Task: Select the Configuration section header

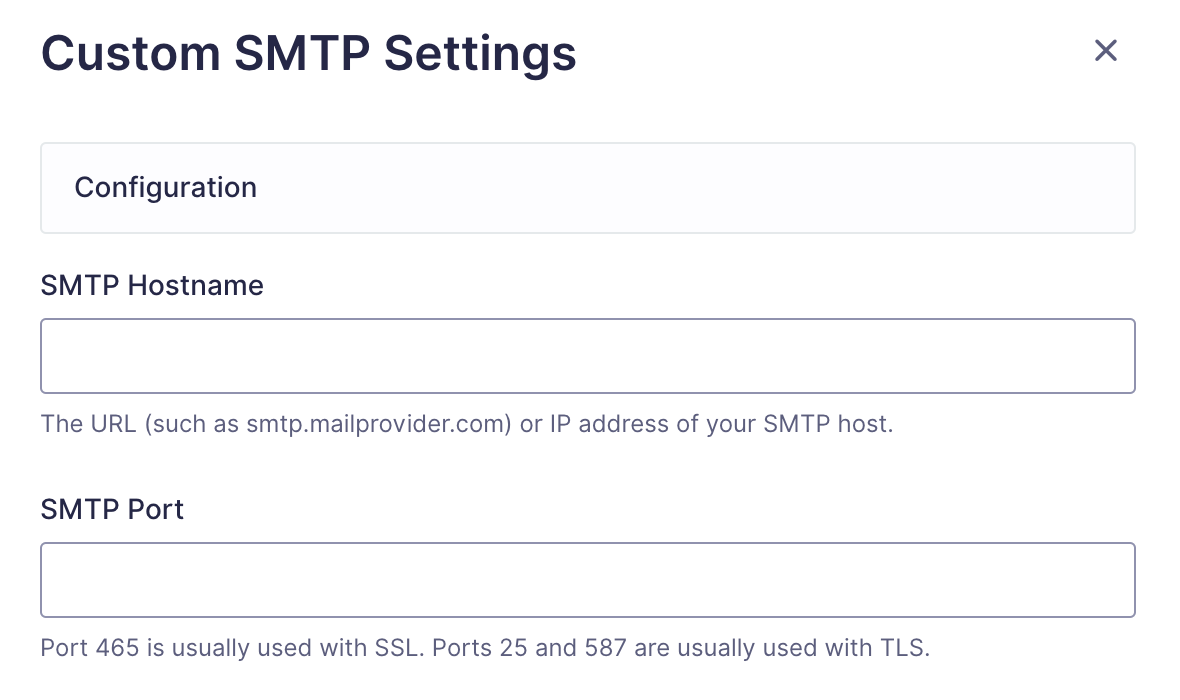Action: 166,187
